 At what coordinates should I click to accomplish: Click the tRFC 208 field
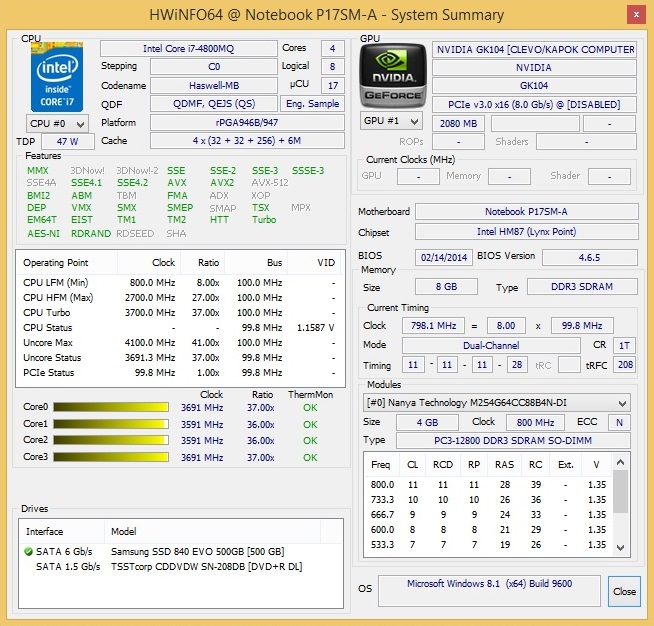coord(625,365)
